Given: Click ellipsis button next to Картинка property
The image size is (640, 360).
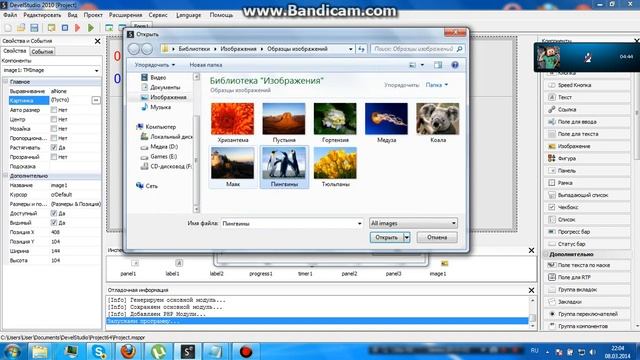Looking at the screenshot, I should (x=96, y=100).
